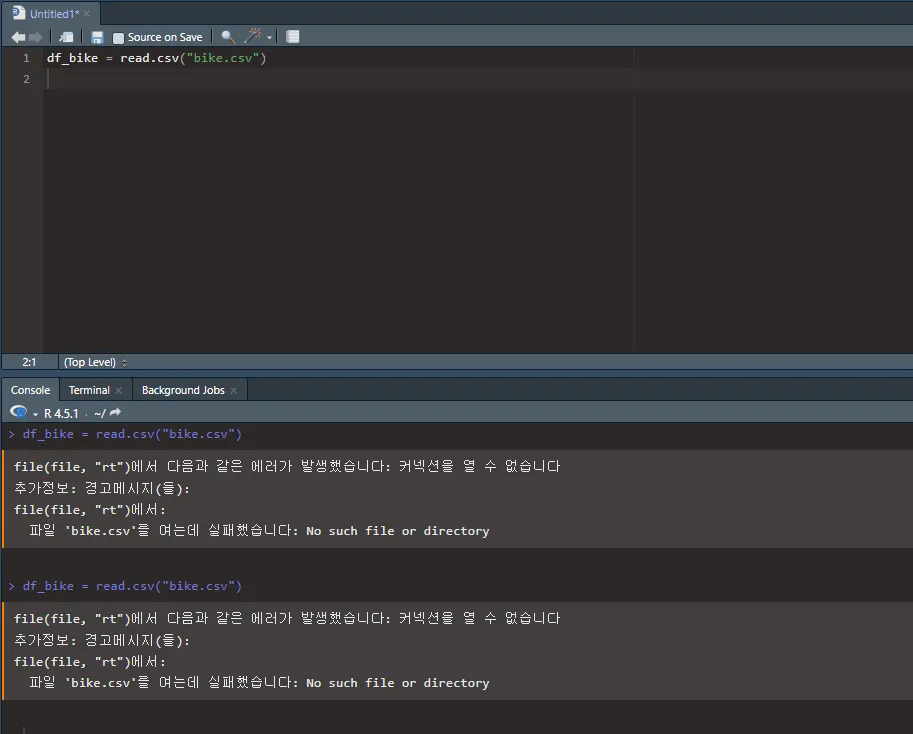Enable the Source on Save checkbox

tap(118, 38)
